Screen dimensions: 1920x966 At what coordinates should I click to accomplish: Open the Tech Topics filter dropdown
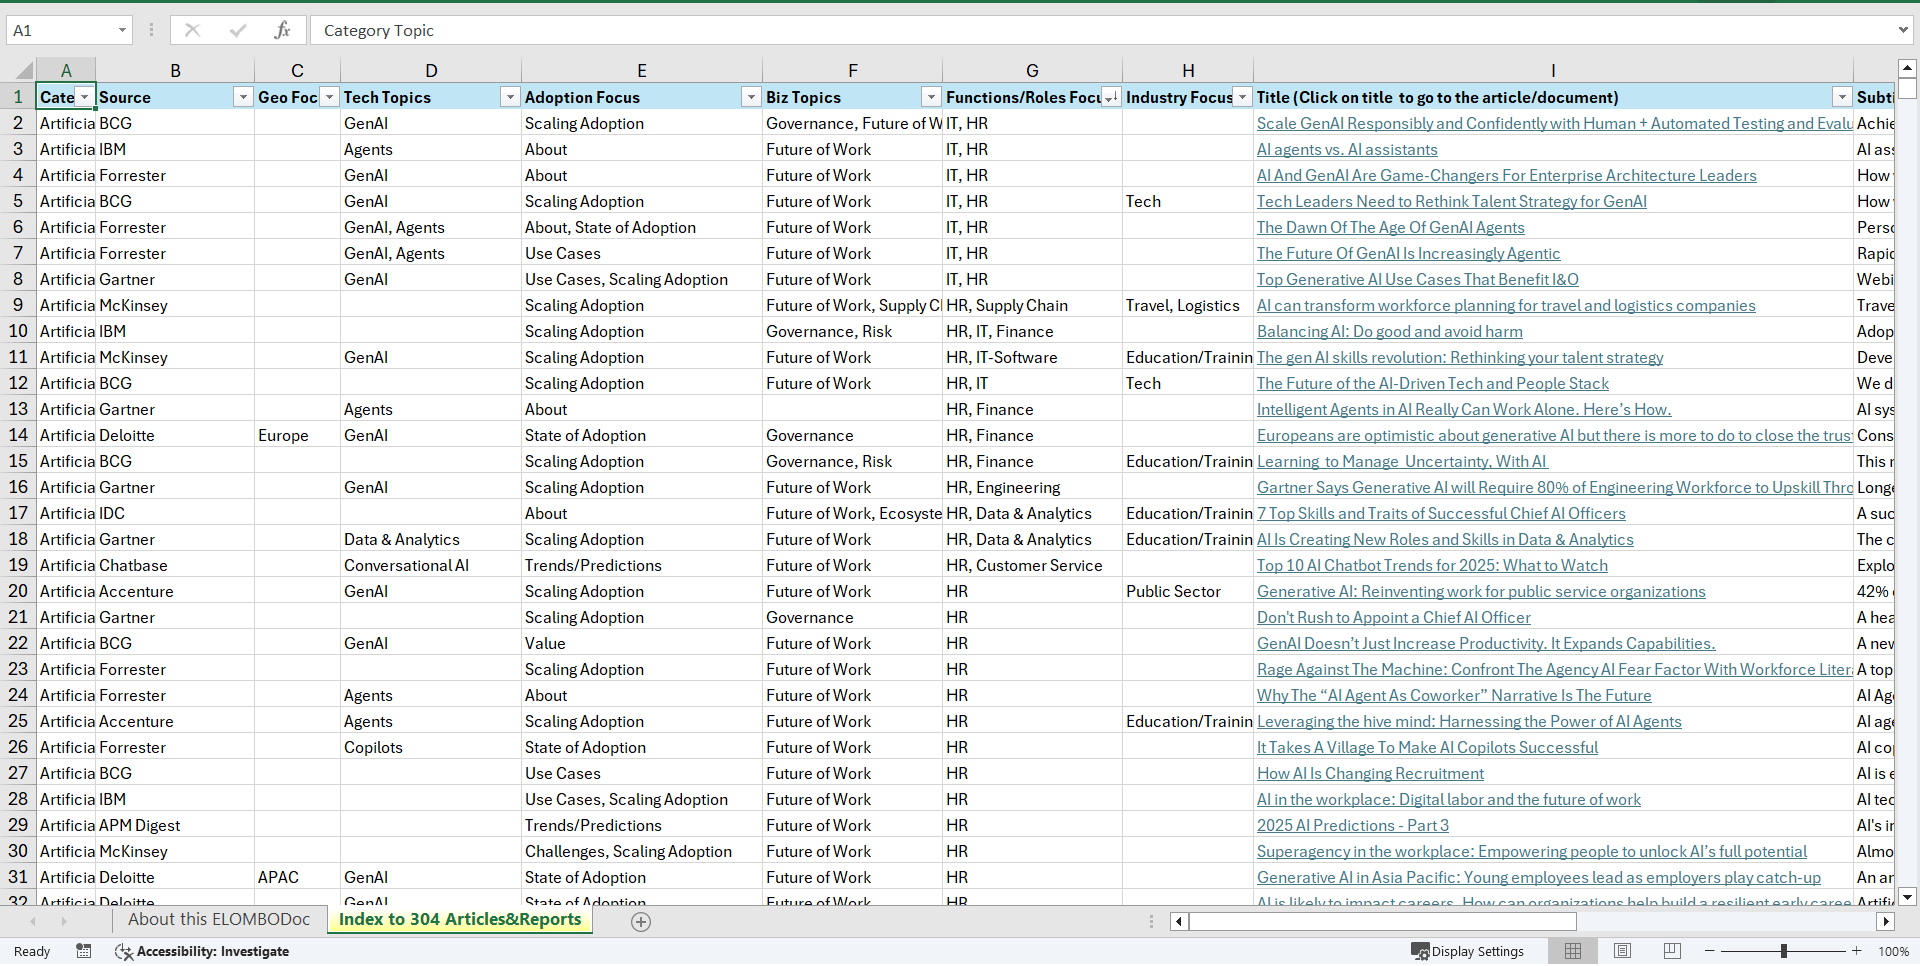[510, 97]
